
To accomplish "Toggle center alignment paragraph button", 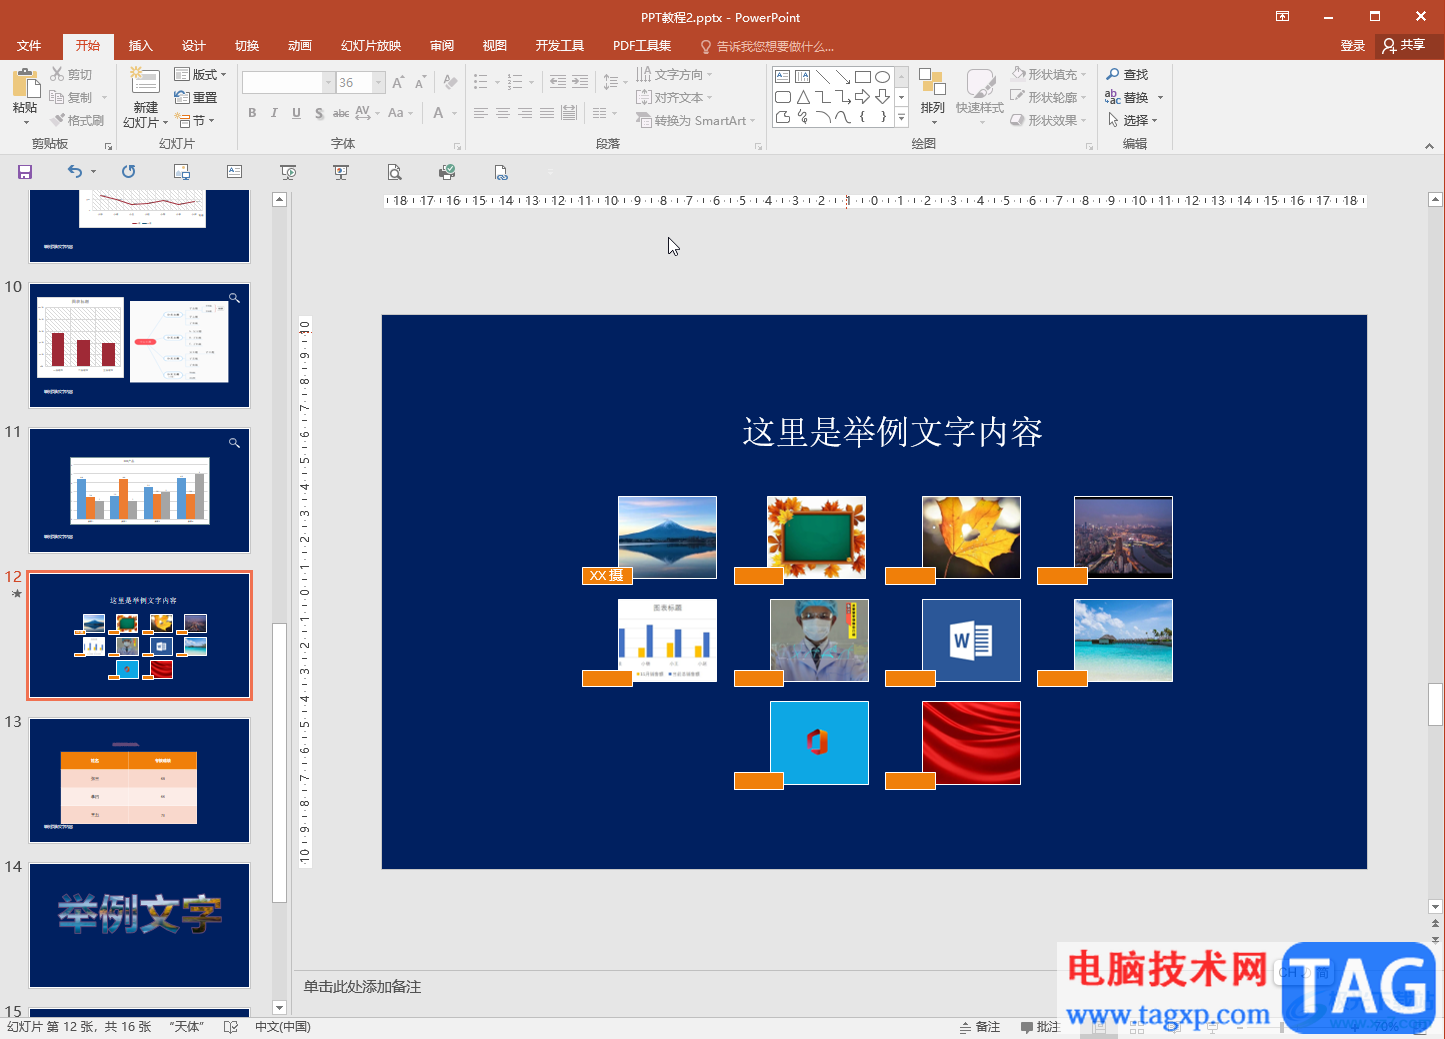I will 503,113.
